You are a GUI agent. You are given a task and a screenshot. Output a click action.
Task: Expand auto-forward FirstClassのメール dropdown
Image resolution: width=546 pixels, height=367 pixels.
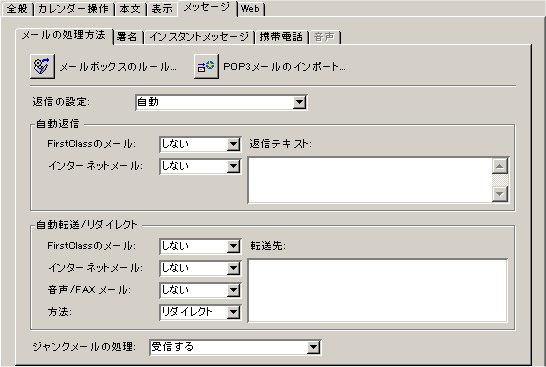[200, 247]
